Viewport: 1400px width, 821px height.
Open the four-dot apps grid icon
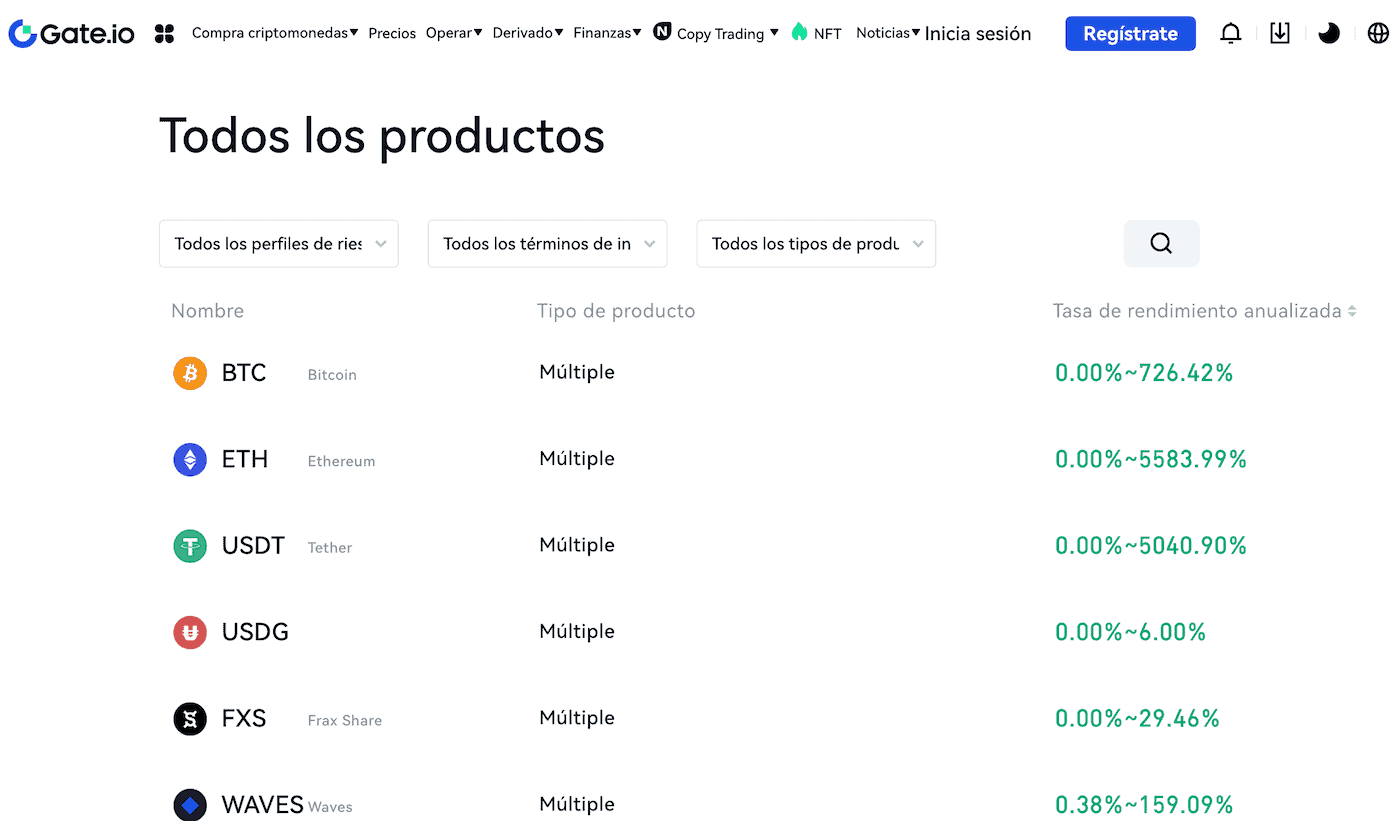pos(165,34)
